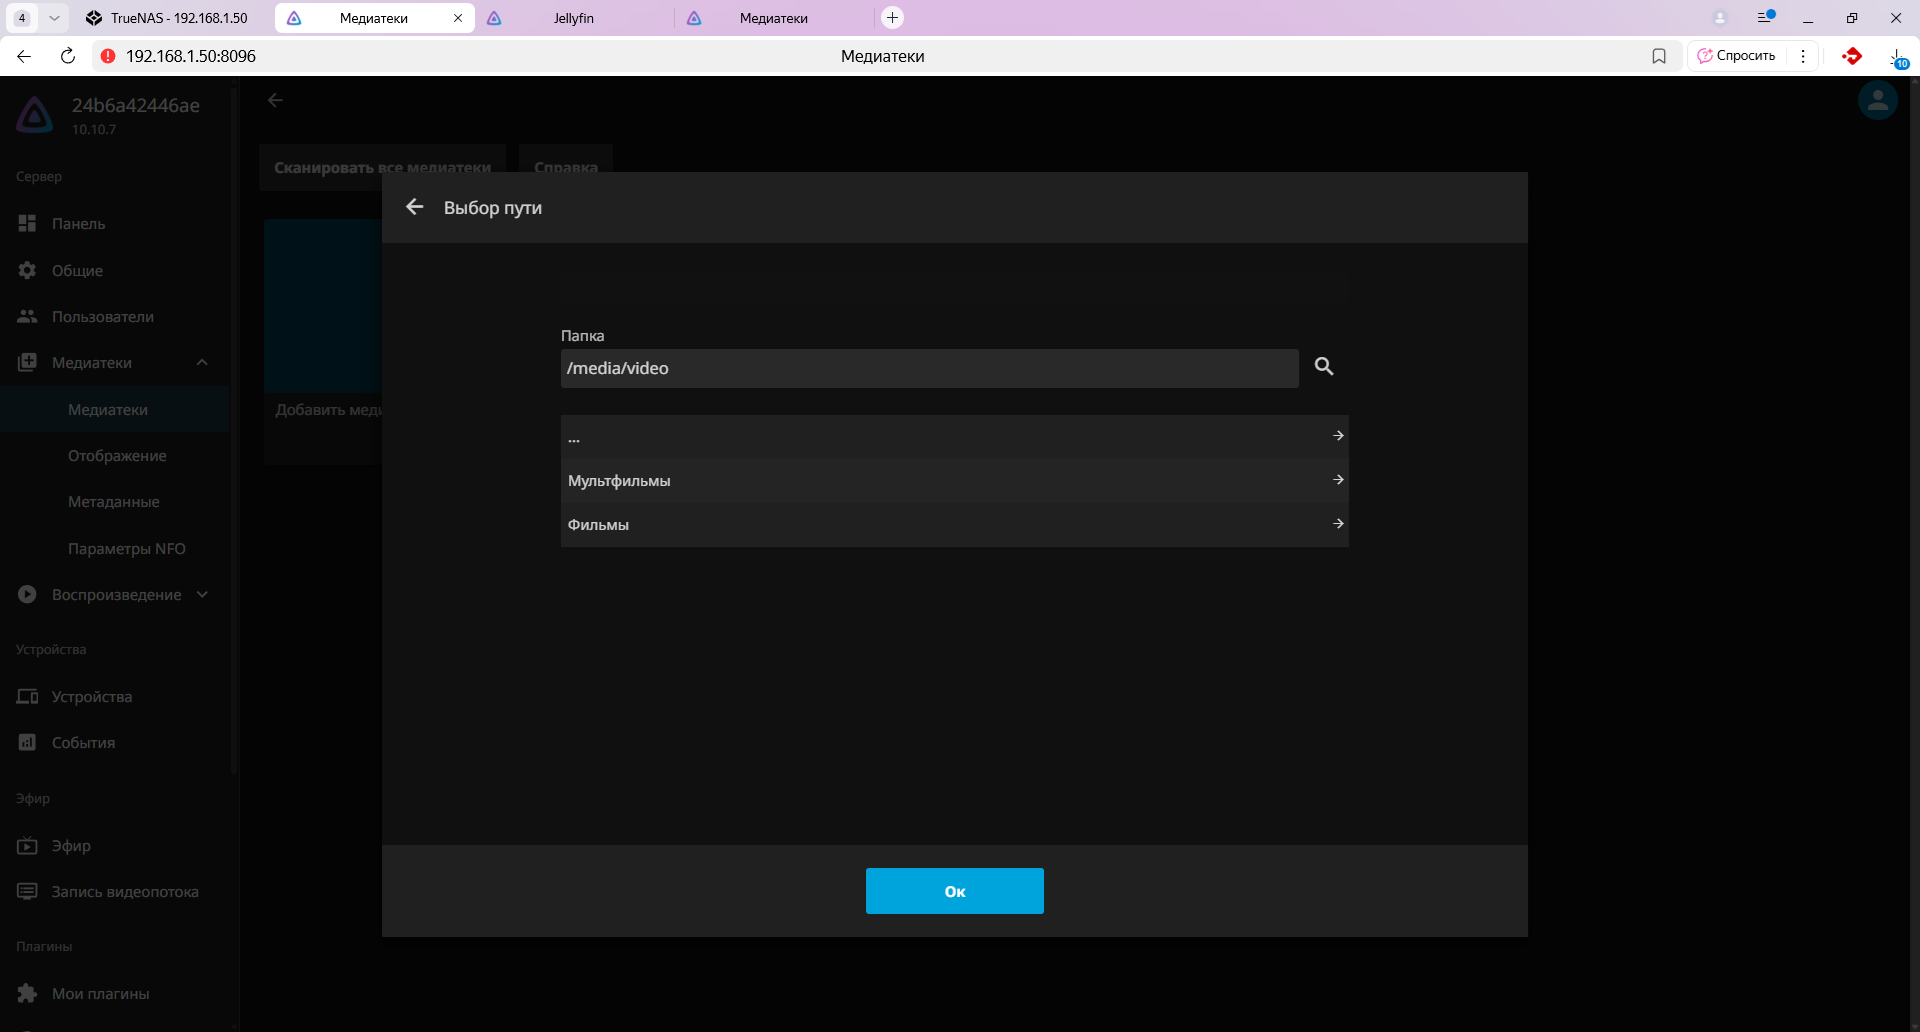Go back using the path picker arrow
Image resolution: width=1920 pixels, height=1032 pixels.
415,207
